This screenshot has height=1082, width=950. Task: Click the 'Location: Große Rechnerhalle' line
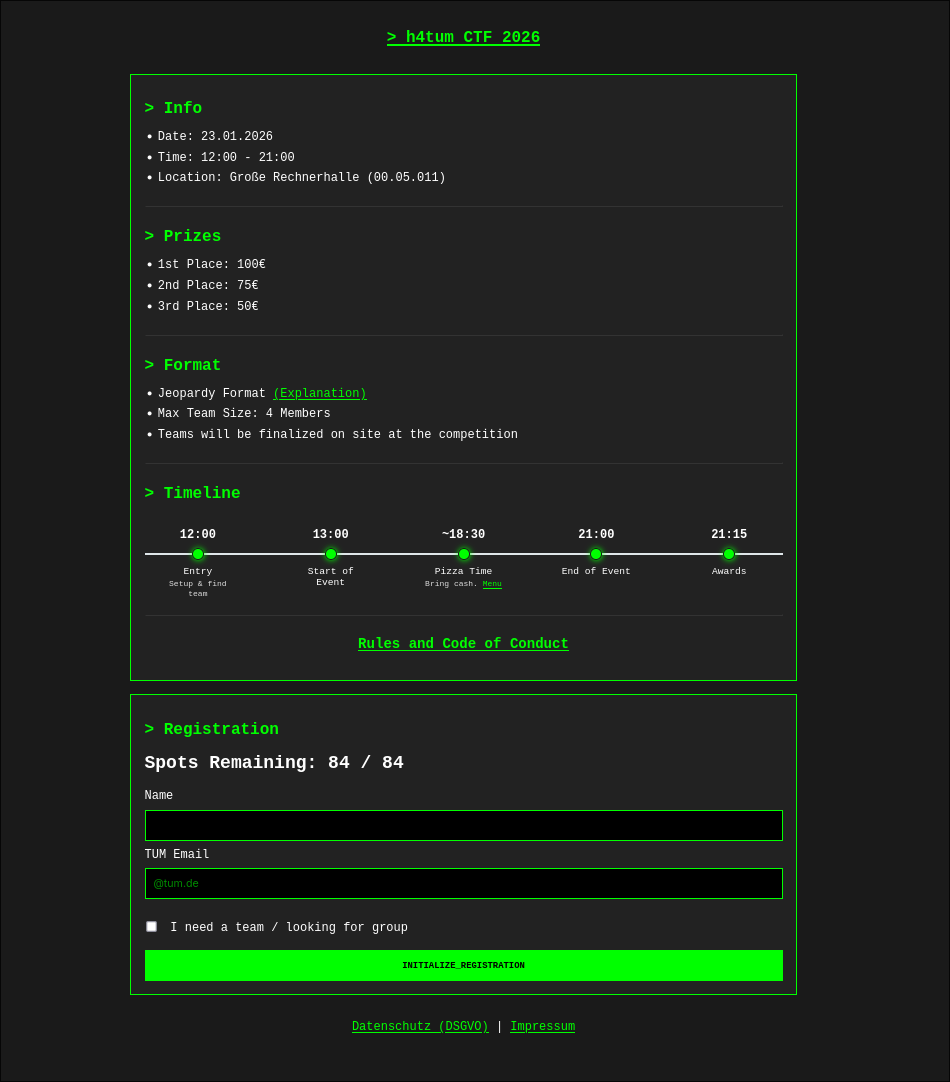click(301, 177)
